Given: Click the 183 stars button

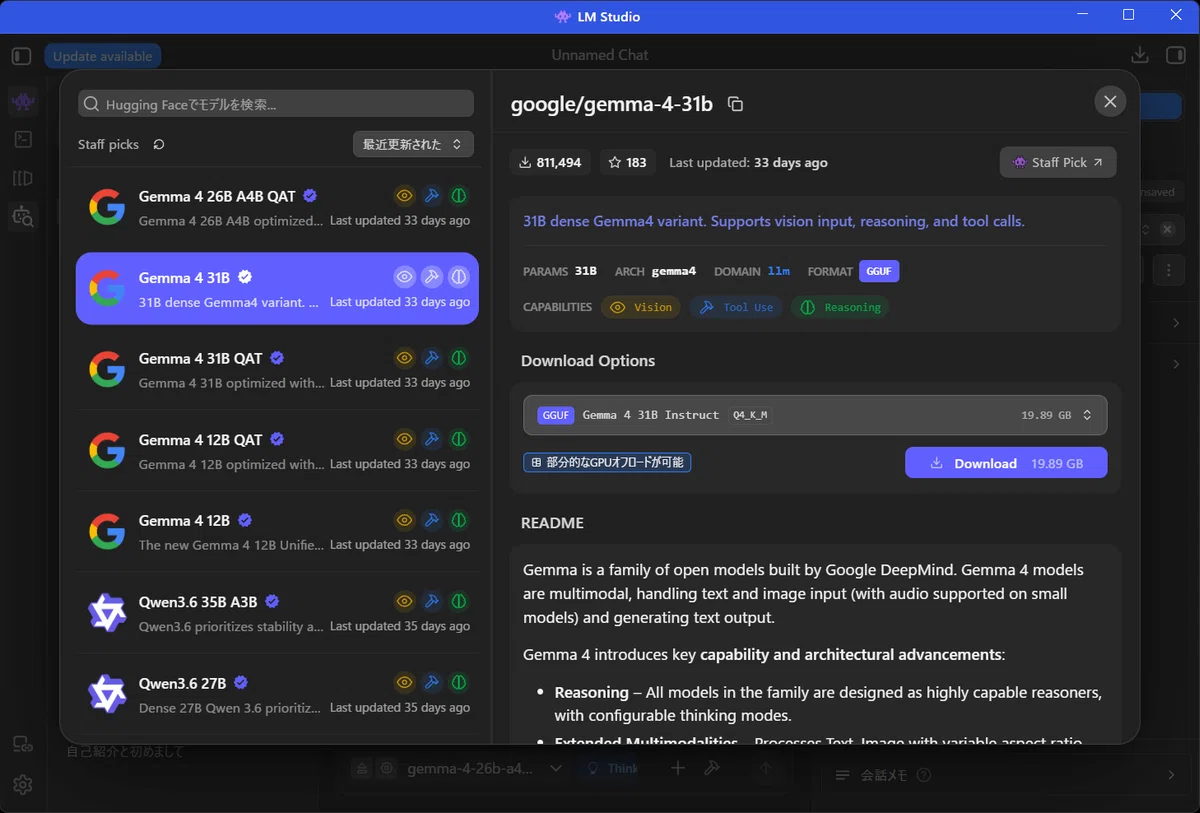Looking at the screenshot, I should pos(627,162).
